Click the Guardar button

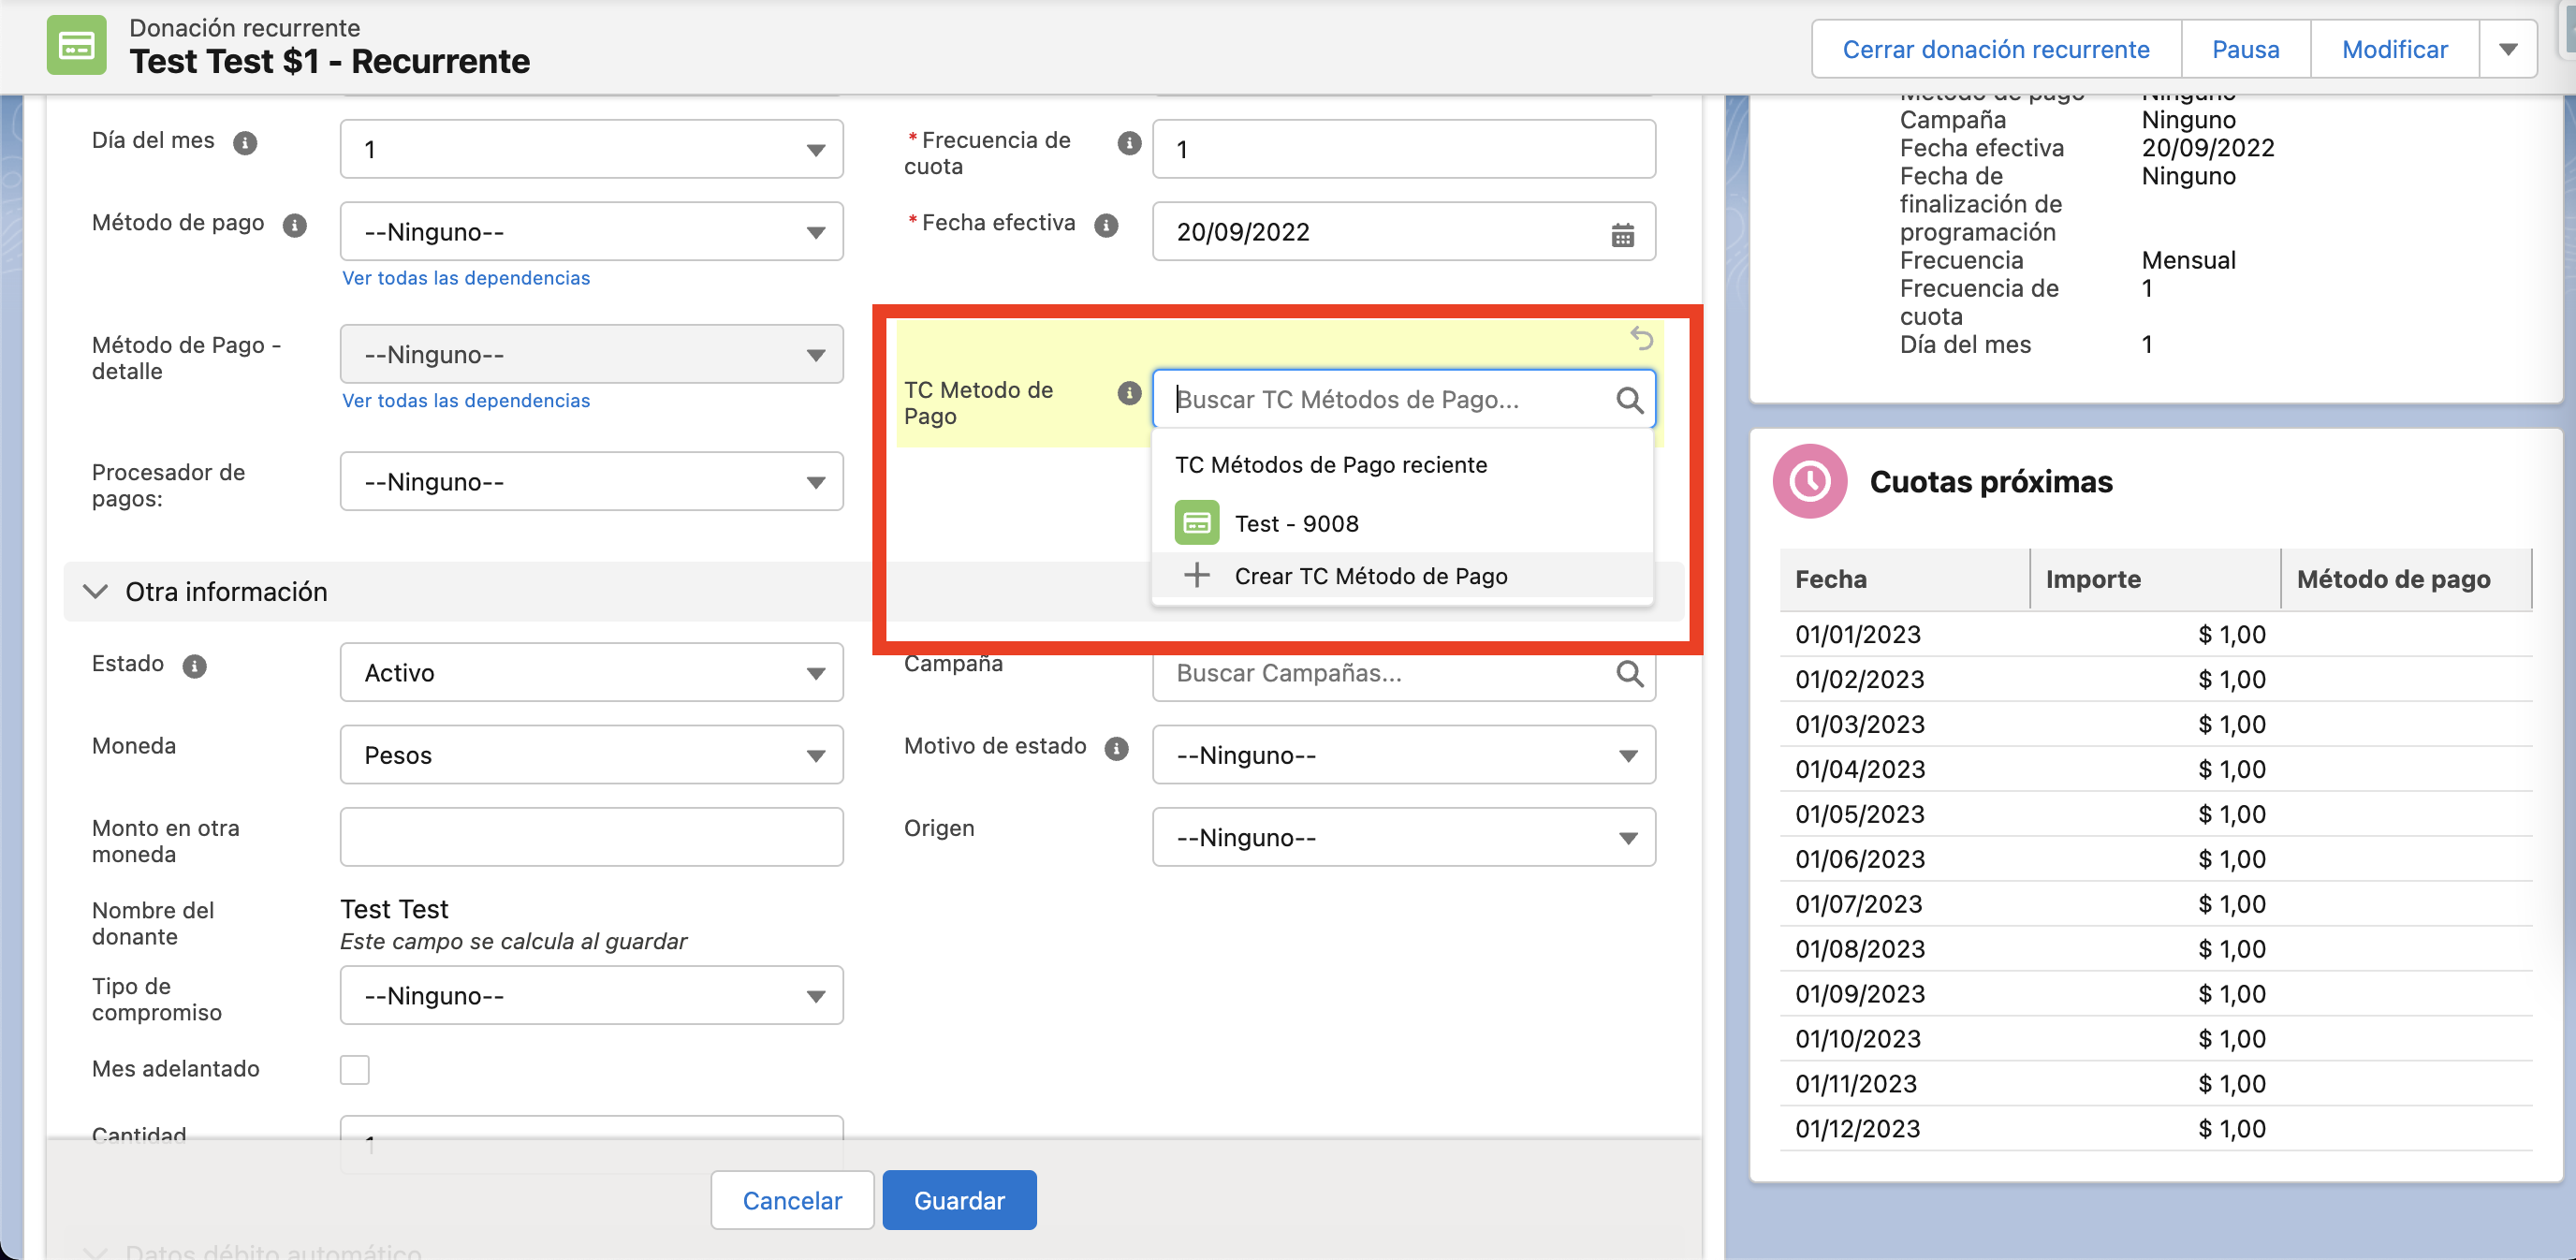[x=959, y=1200]
